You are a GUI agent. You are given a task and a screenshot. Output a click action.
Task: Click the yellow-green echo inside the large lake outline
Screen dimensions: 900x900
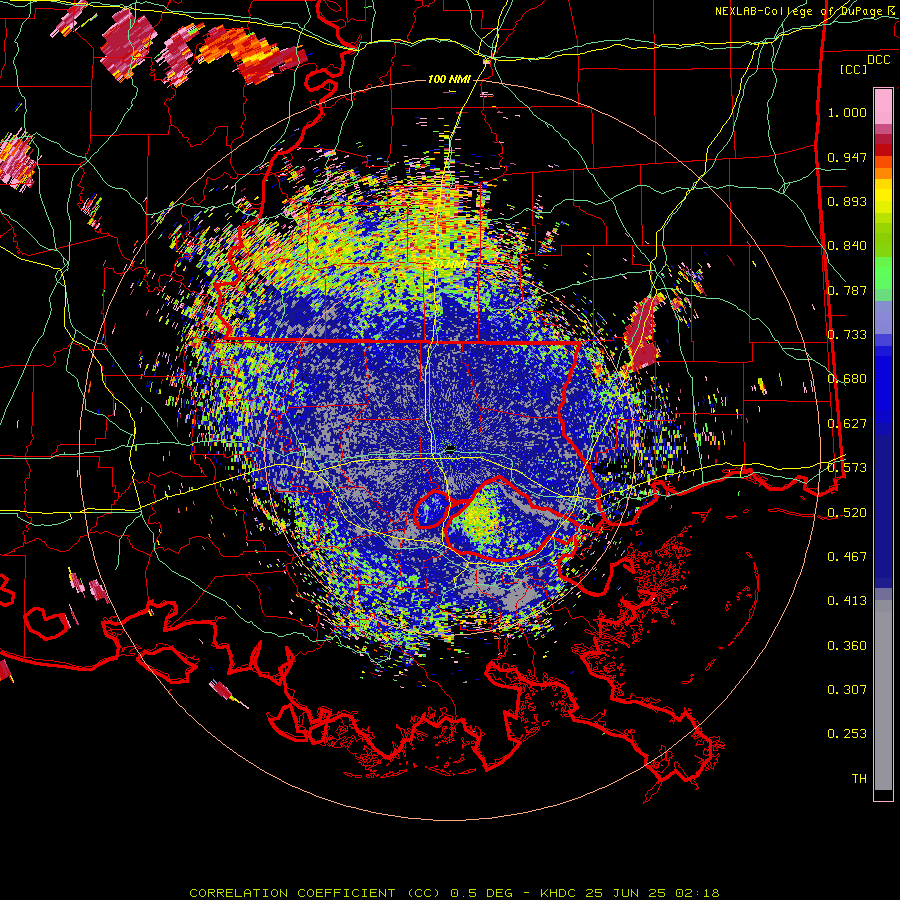point(481,517)
